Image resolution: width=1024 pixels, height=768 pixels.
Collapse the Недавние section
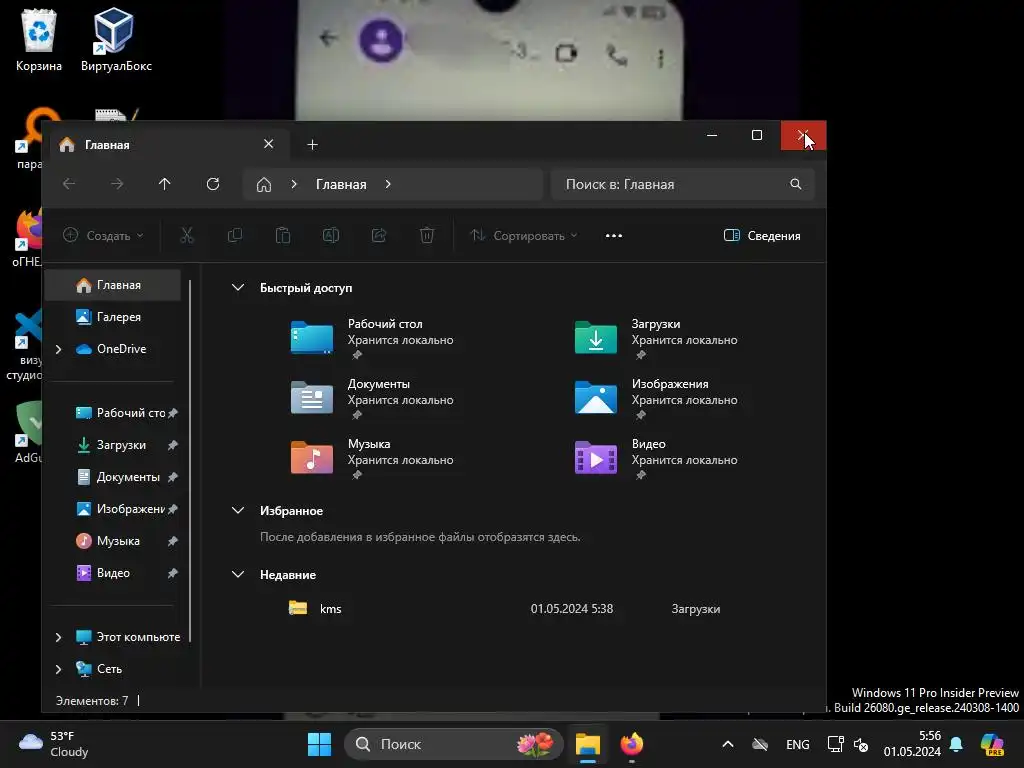point(238,575)
